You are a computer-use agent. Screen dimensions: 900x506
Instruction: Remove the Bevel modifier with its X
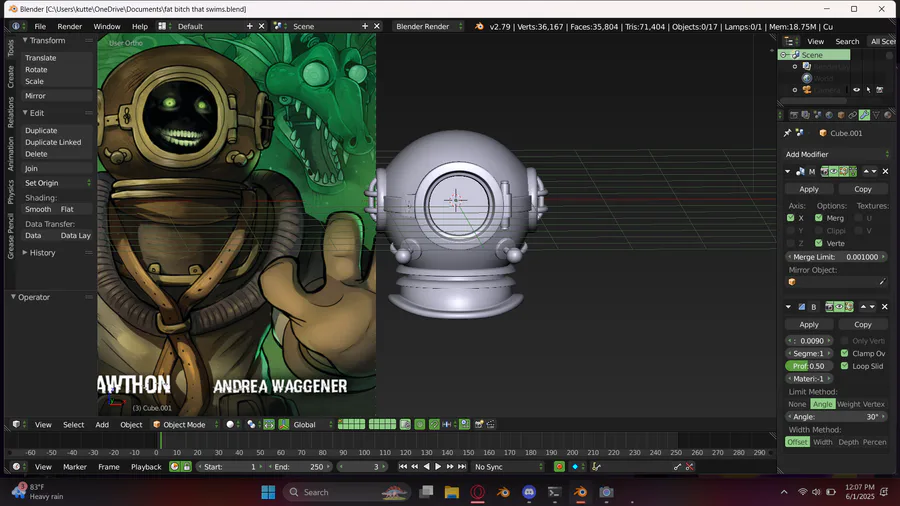click(885, 307)
